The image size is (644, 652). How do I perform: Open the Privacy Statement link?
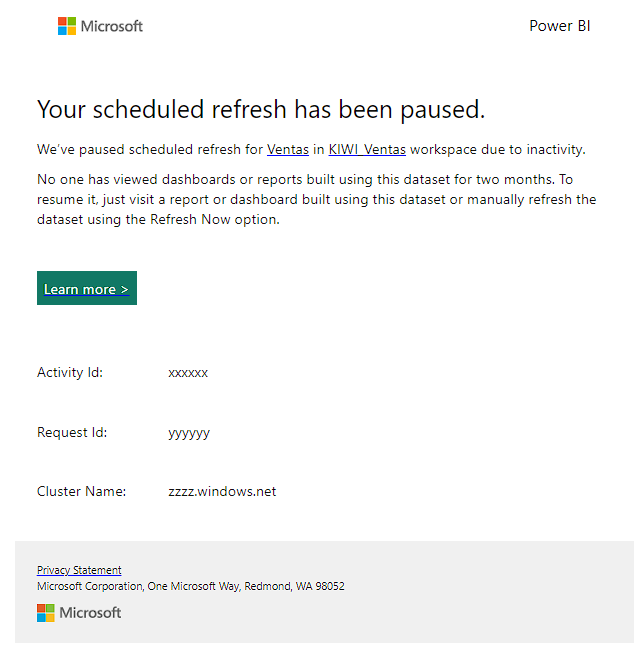(79, 570)
